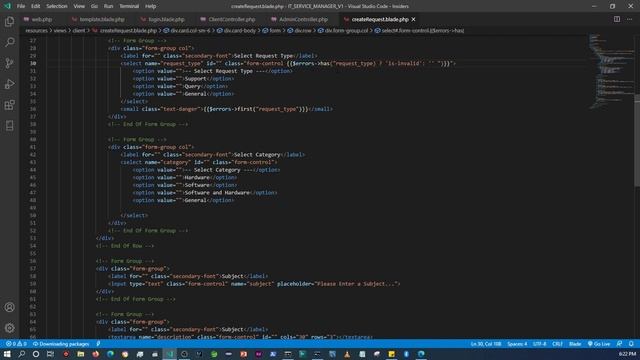Open the Terminal menu
This screenshot has width=640, height=360.
tap(129, 6)
